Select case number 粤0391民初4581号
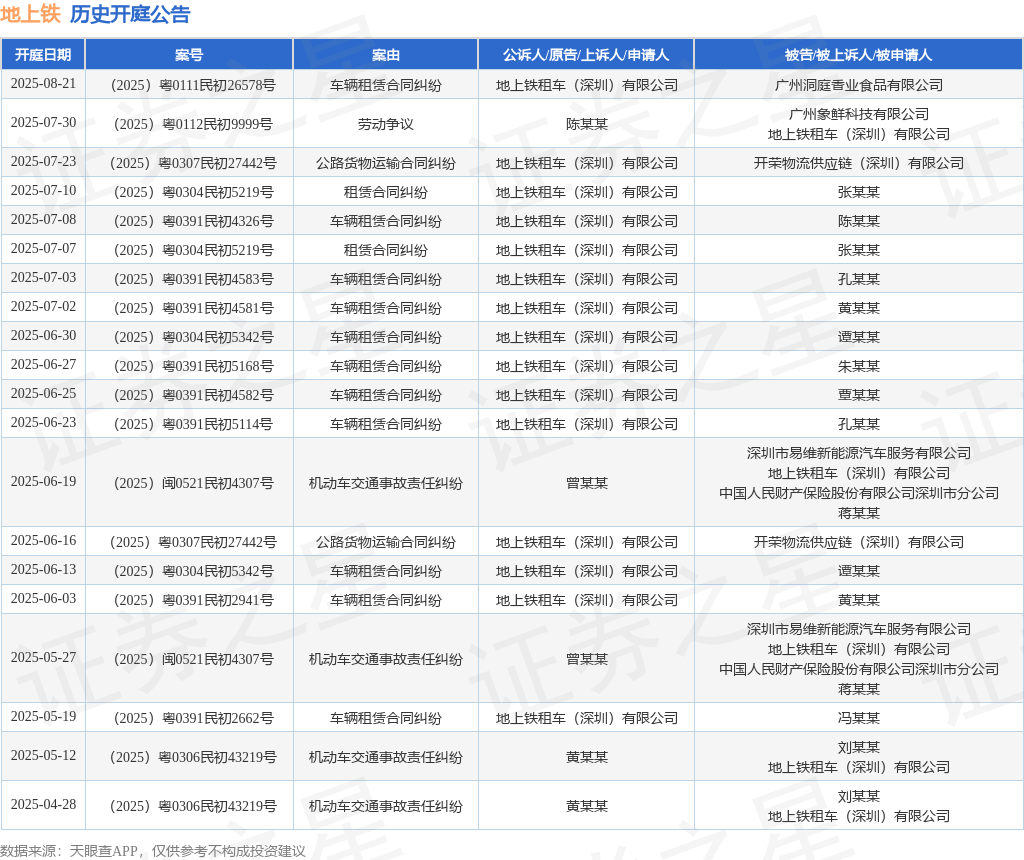 (193, 308)
